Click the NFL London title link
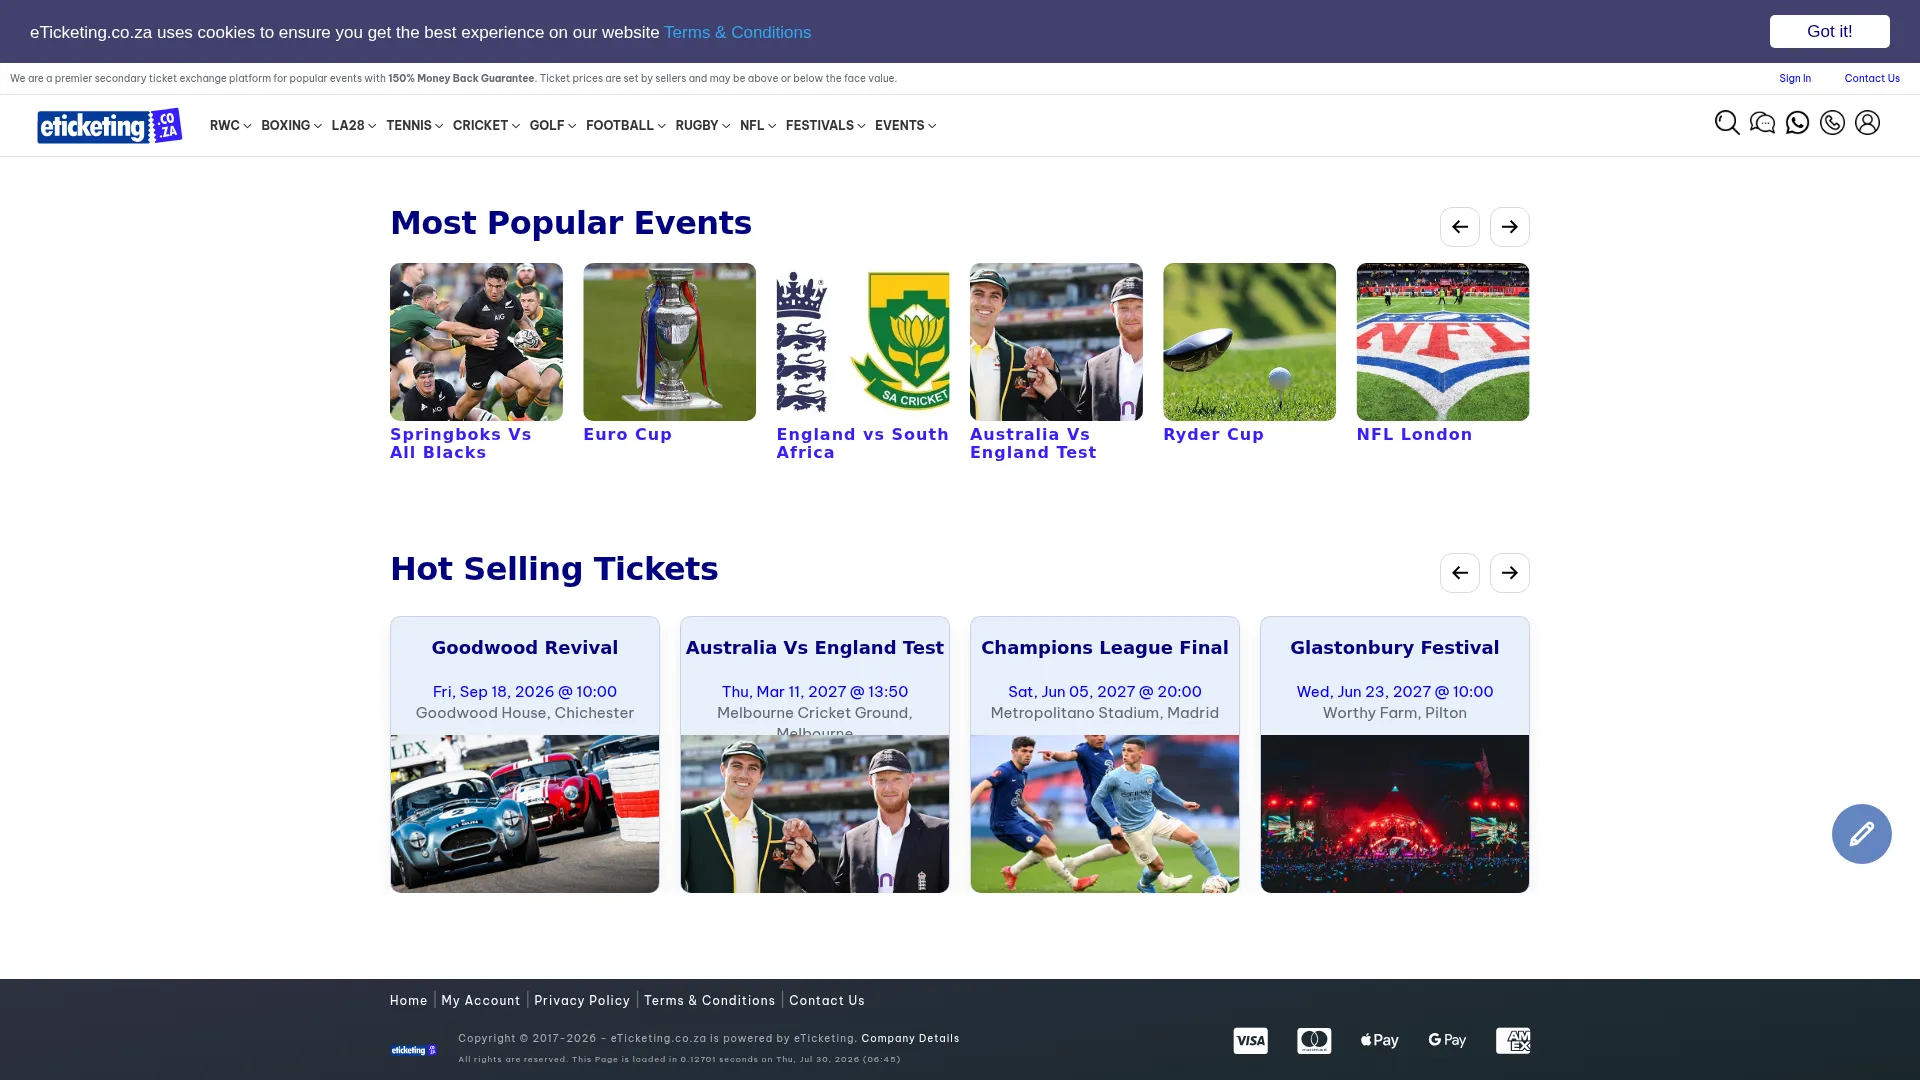Image resolution: width=1920 pixels, height=1080 pixels. click(1414, 434)
